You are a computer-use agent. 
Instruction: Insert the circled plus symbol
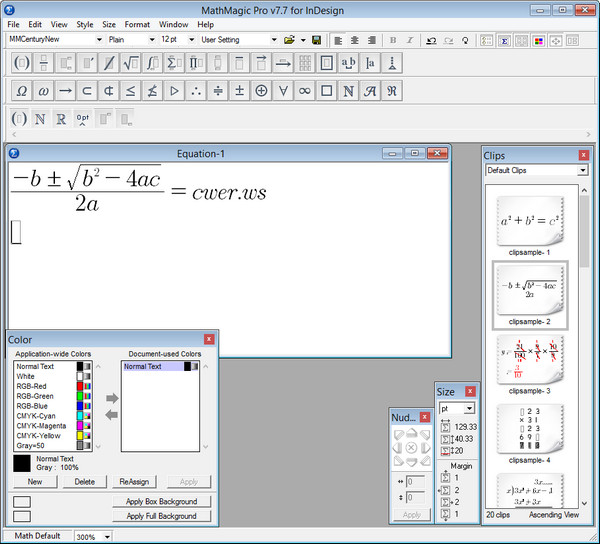point(261,91)
